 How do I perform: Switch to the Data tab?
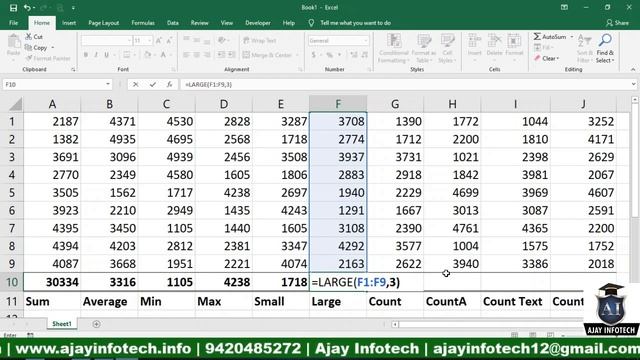173,23
